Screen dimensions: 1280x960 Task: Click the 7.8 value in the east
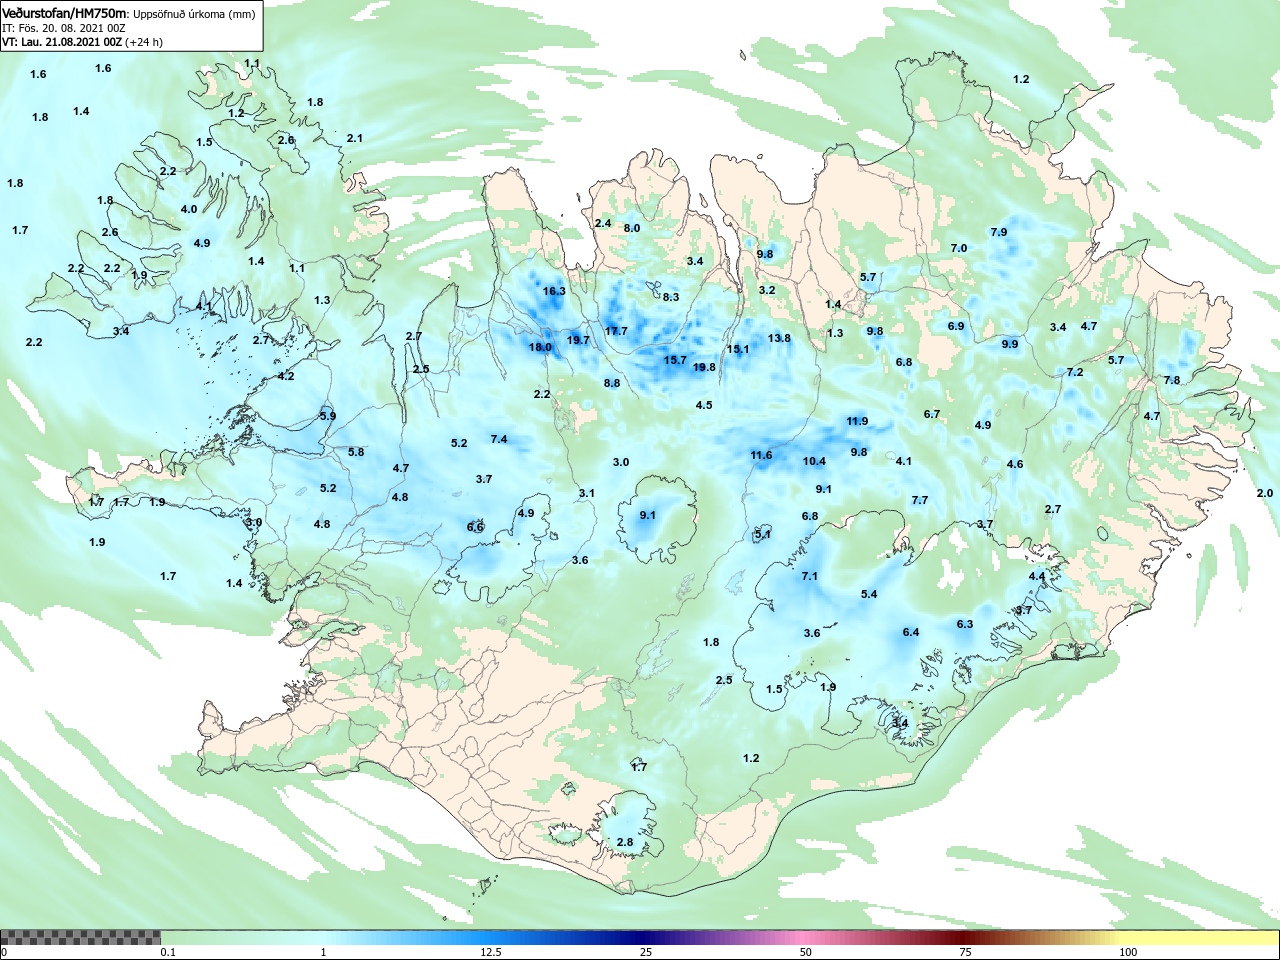pyautogui.click(x=1172, y=380)
